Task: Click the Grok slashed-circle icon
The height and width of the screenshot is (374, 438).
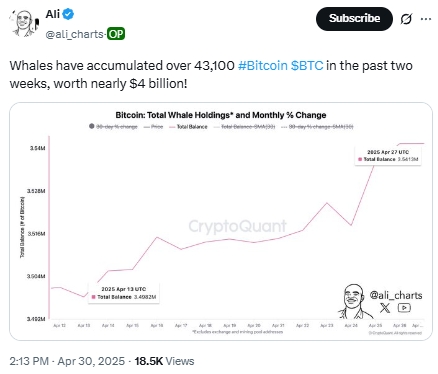Action: pos(406,19)
